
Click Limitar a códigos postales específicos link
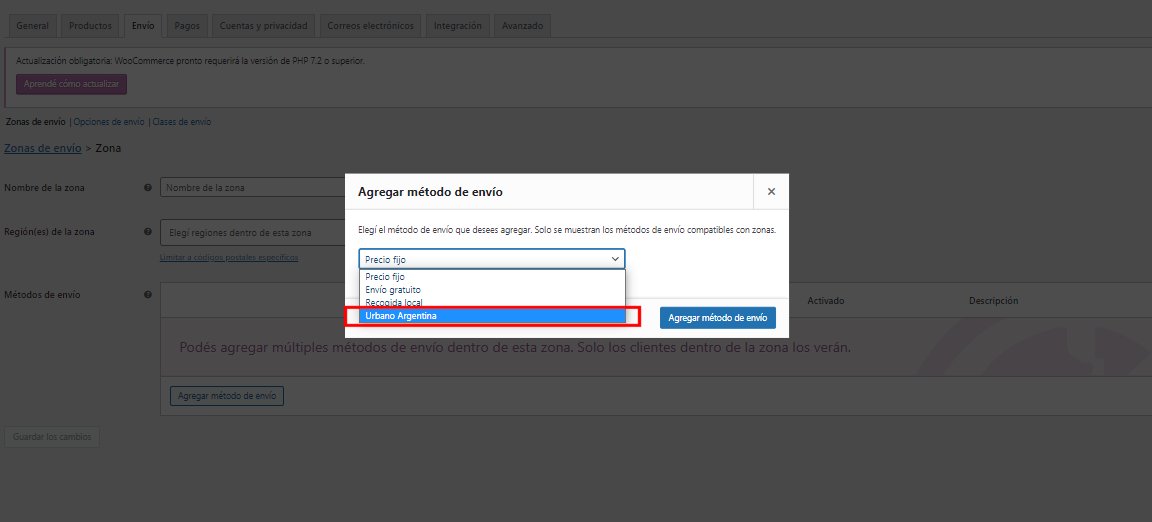coord(229,257)
